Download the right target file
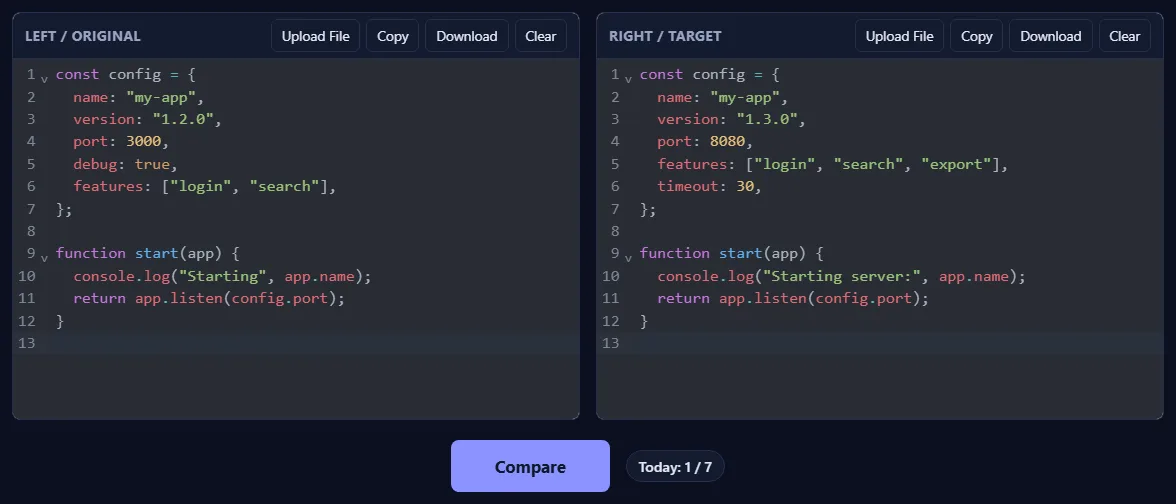The width and height of the screenshot is (1176, 504). 1050,36
